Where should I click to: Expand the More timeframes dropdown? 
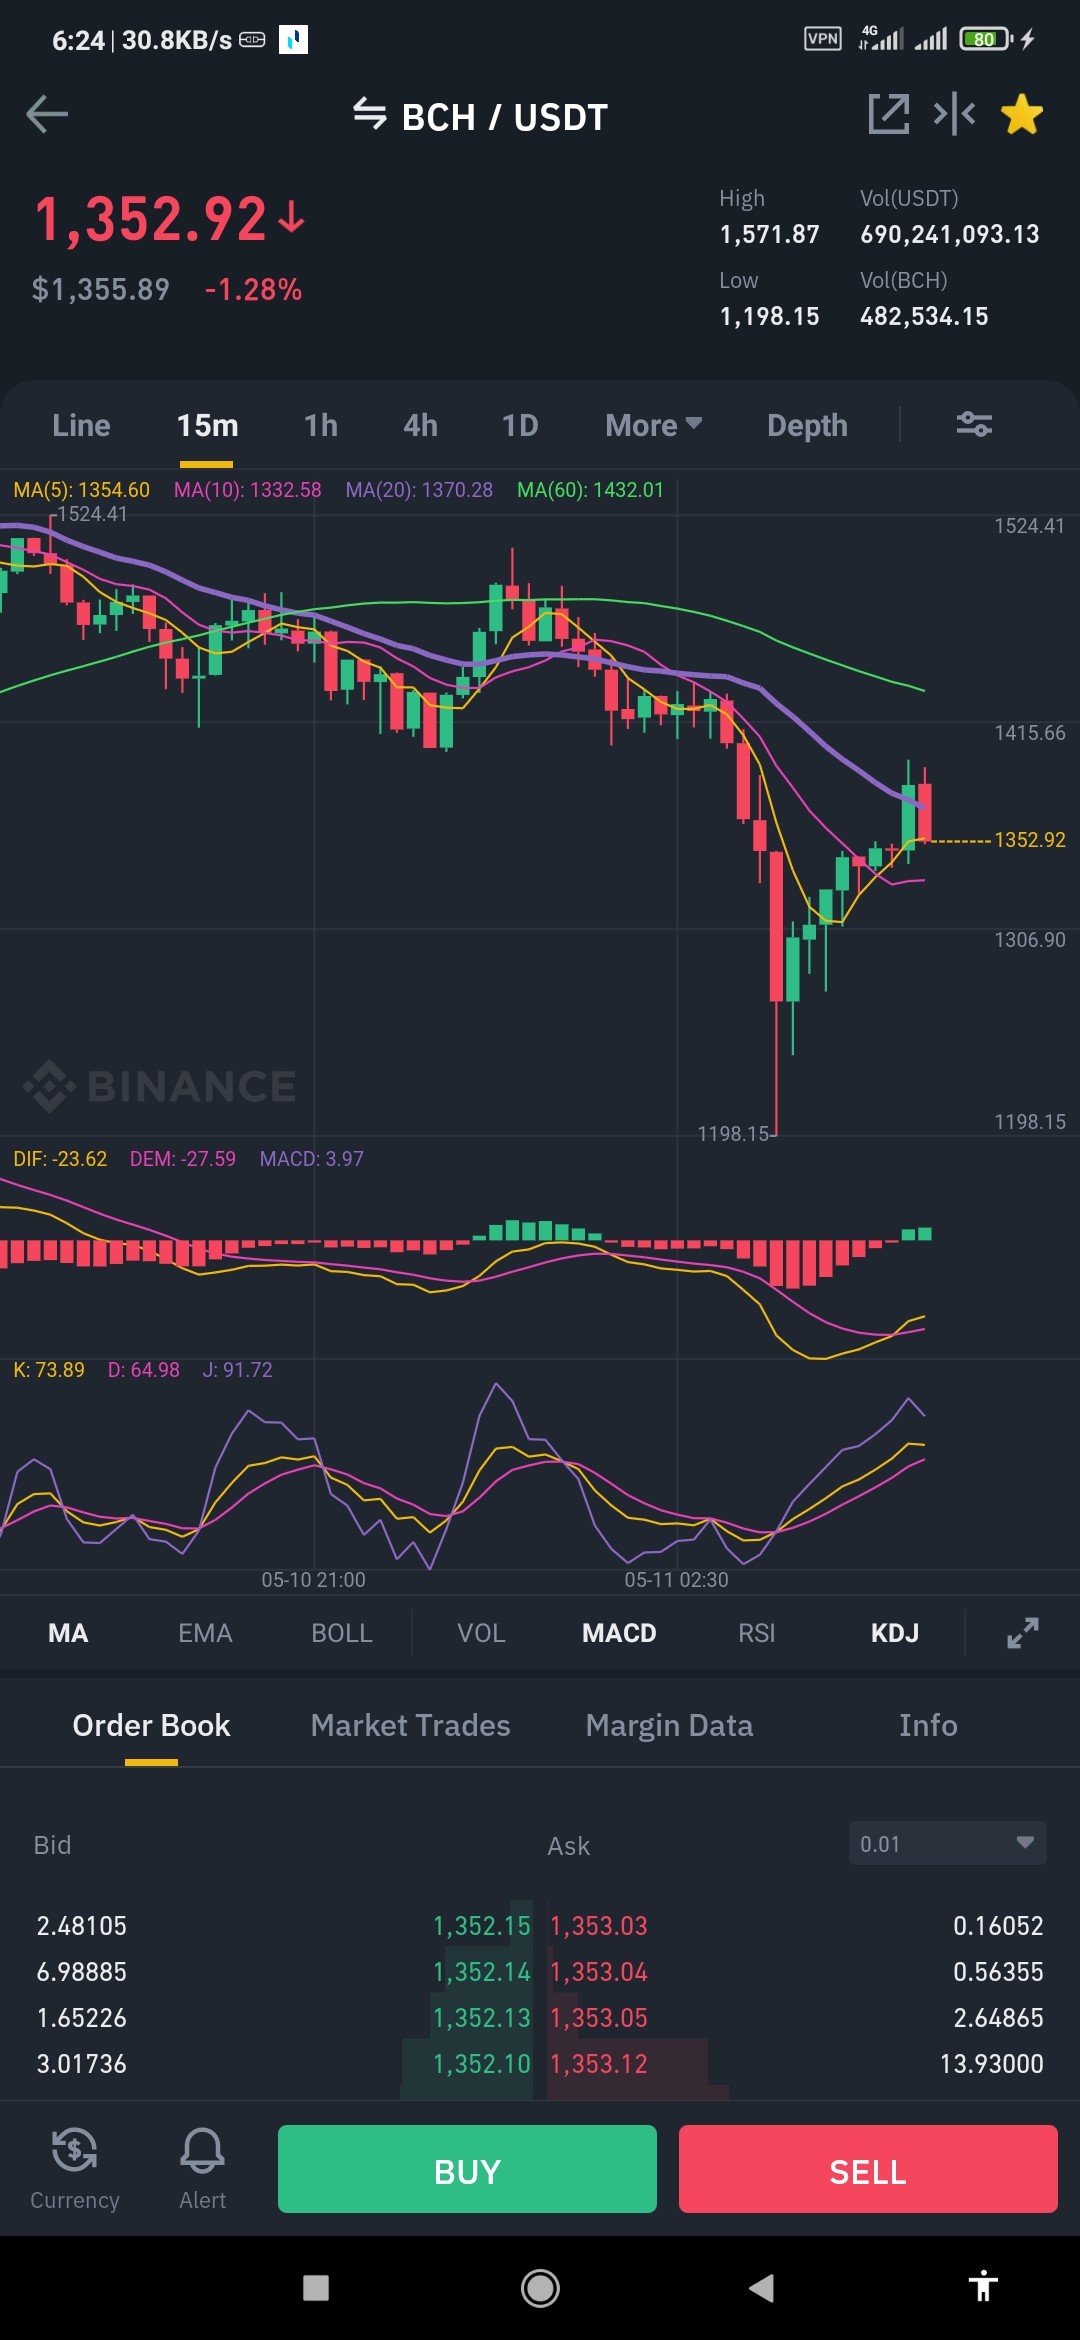coord(653,425)
